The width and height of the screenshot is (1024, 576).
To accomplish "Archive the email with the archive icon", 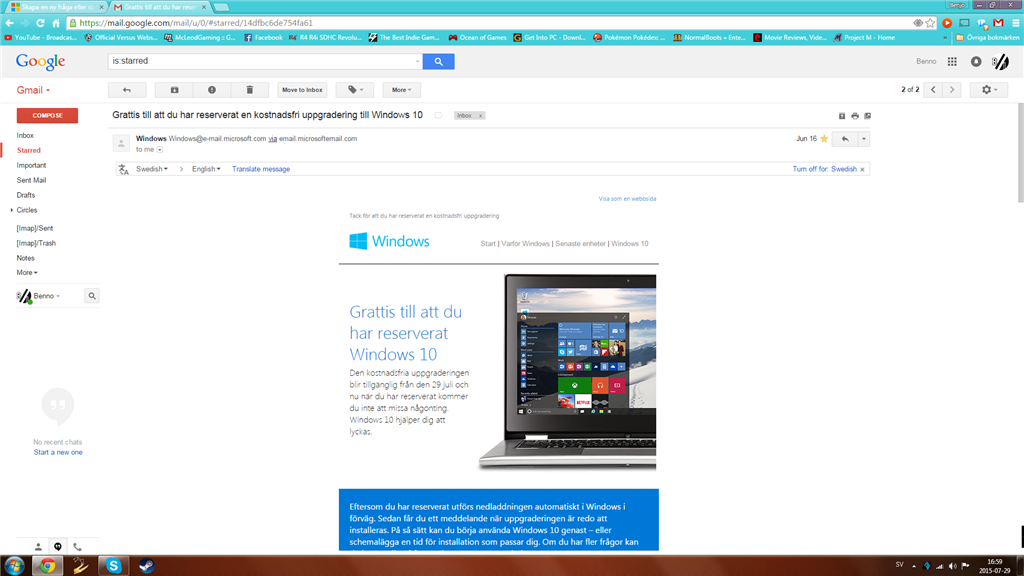I will 174,90.
